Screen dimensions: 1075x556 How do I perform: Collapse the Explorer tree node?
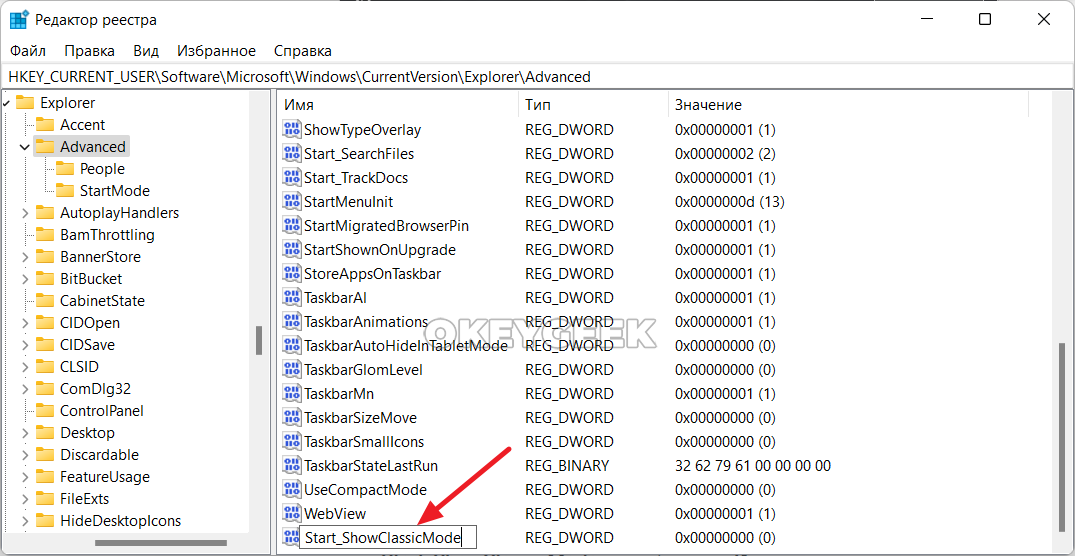pyautogui.click(x=5, y=103)
